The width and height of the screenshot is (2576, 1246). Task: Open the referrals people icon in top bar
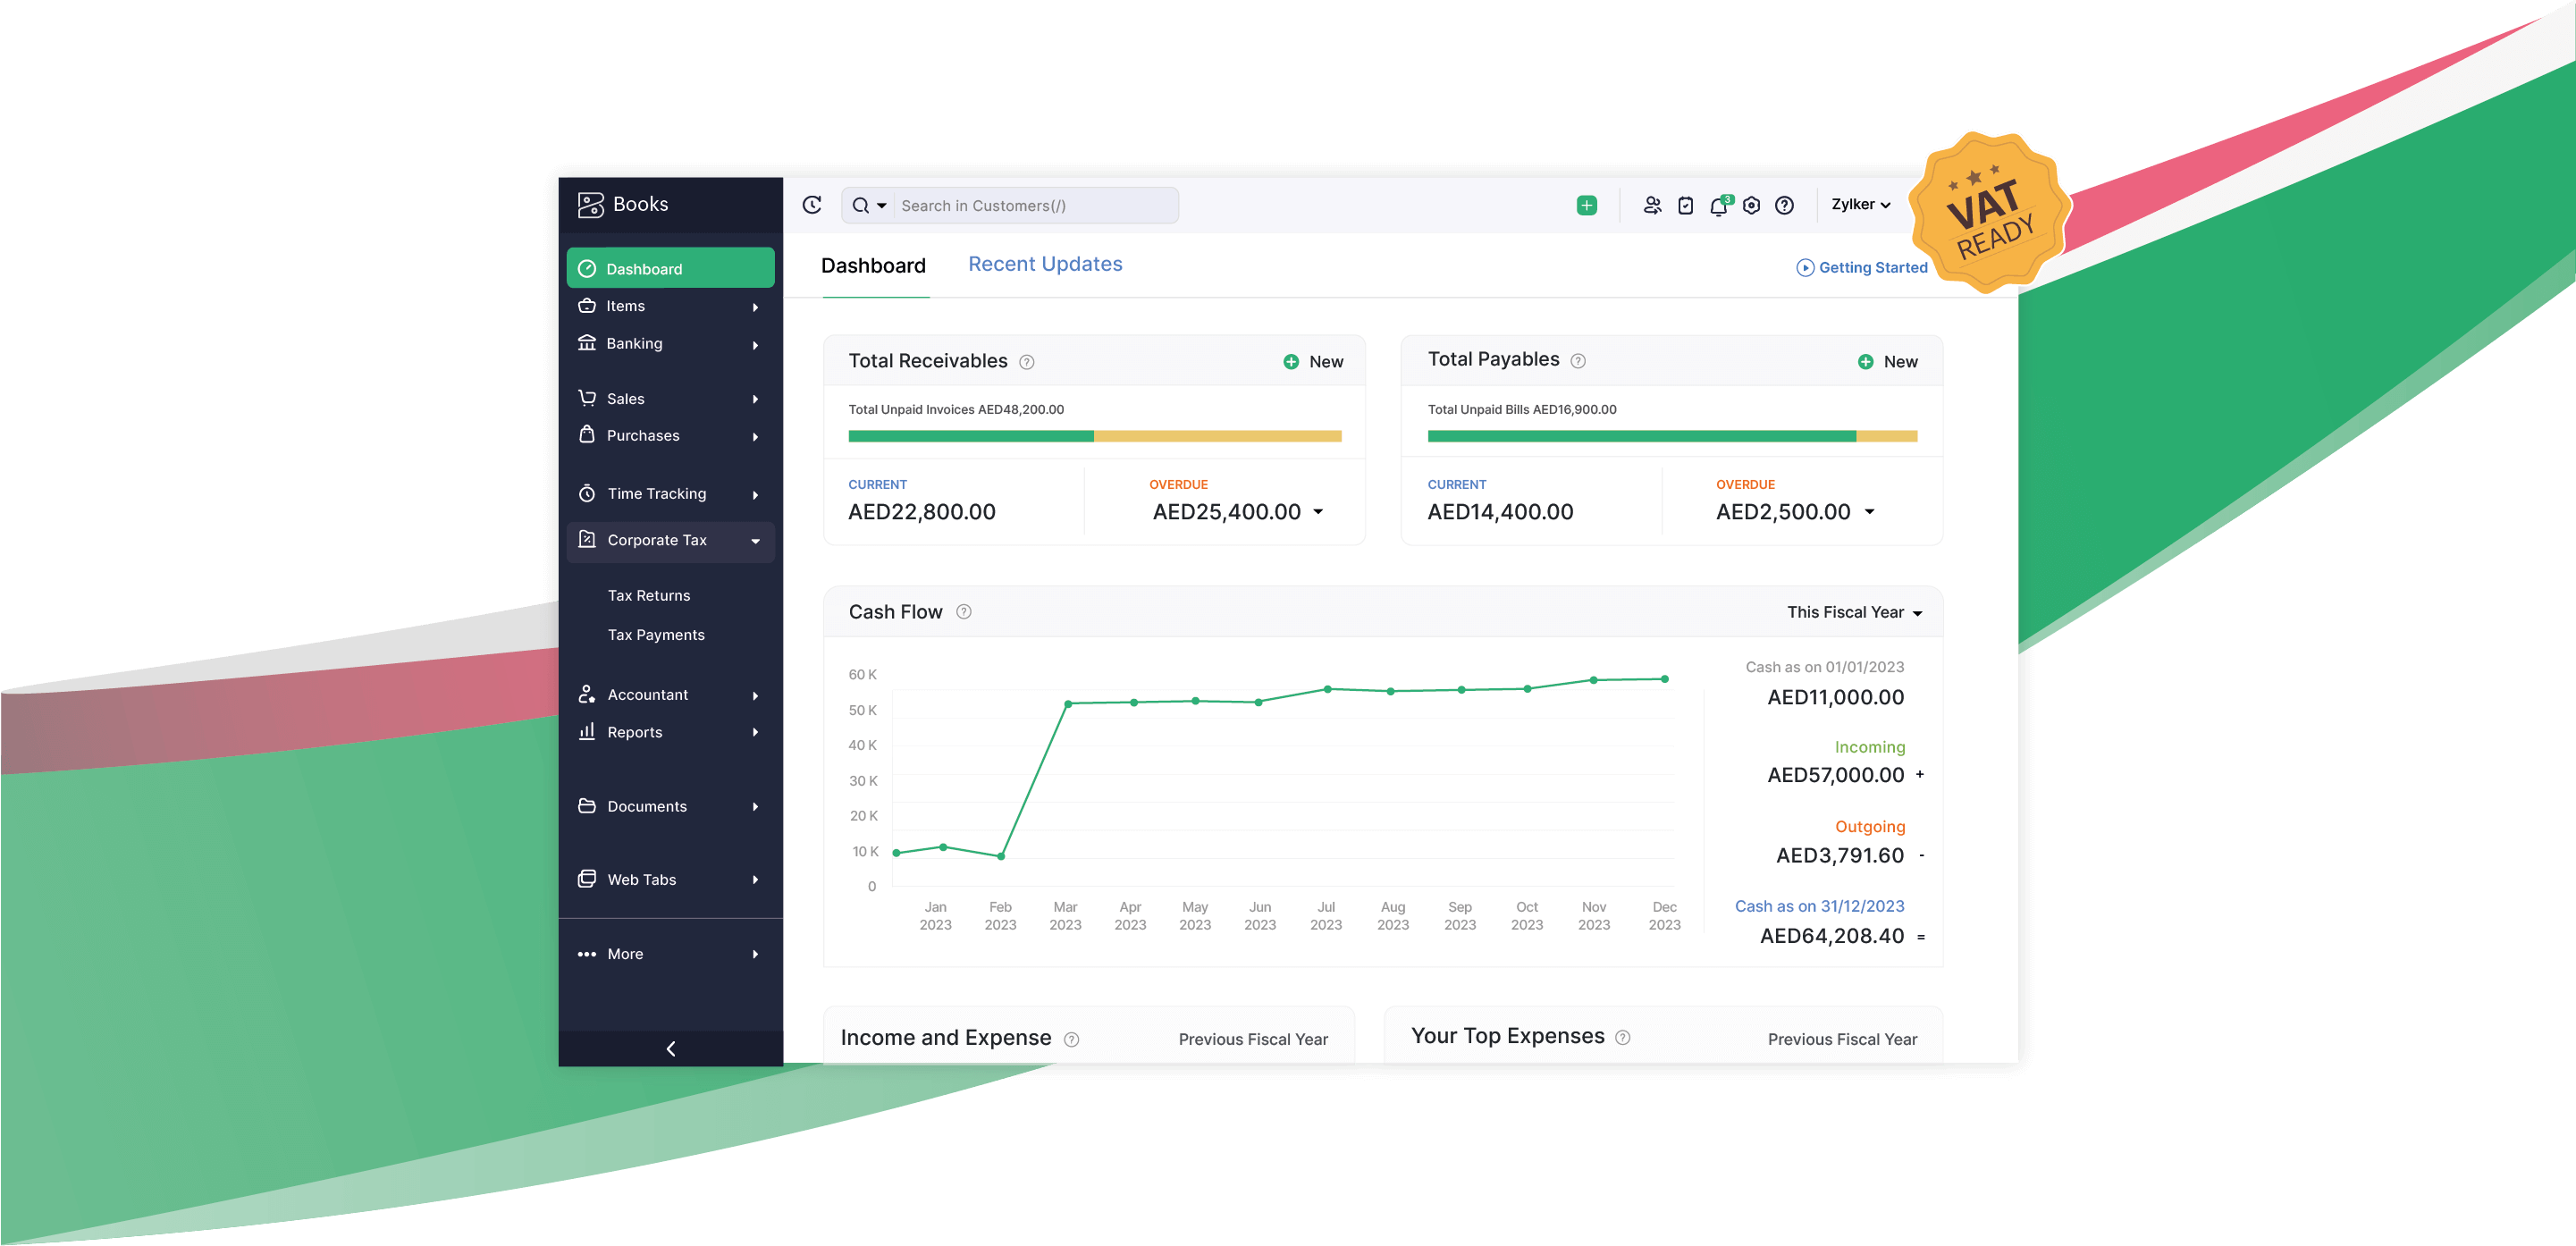pos(1652,206)
